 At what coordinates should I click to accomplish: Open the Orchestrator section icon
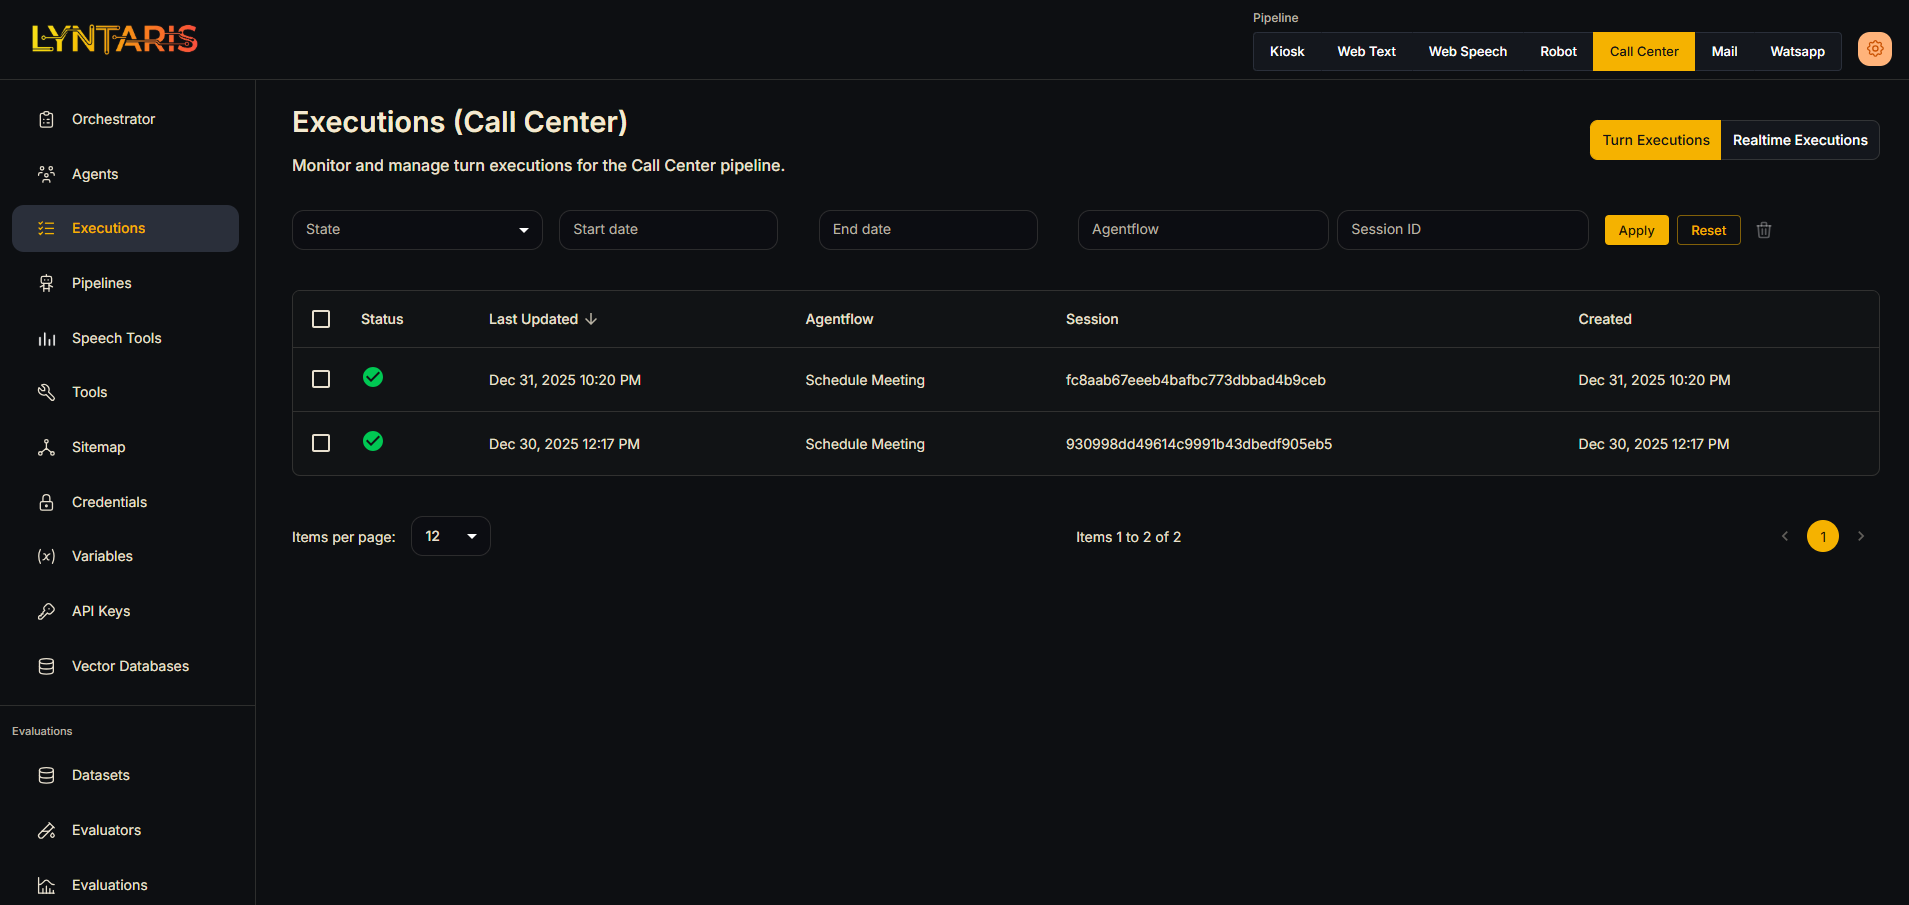[46, 118]
